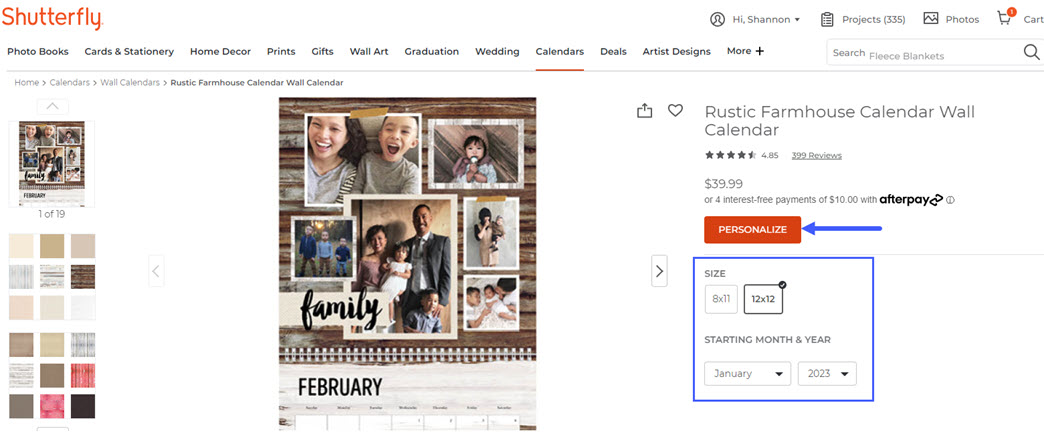Click the Afterpay info icon
Screen dimensions: 1044x432
pos(950,200)
